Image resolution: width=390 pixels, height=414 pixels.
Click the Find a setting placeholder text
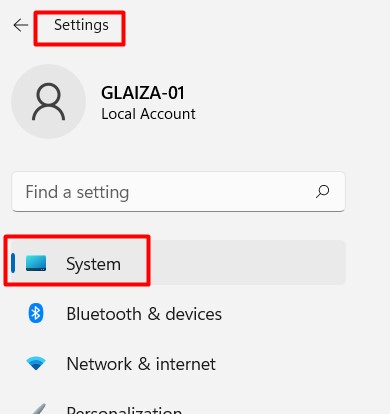[77, 192]
